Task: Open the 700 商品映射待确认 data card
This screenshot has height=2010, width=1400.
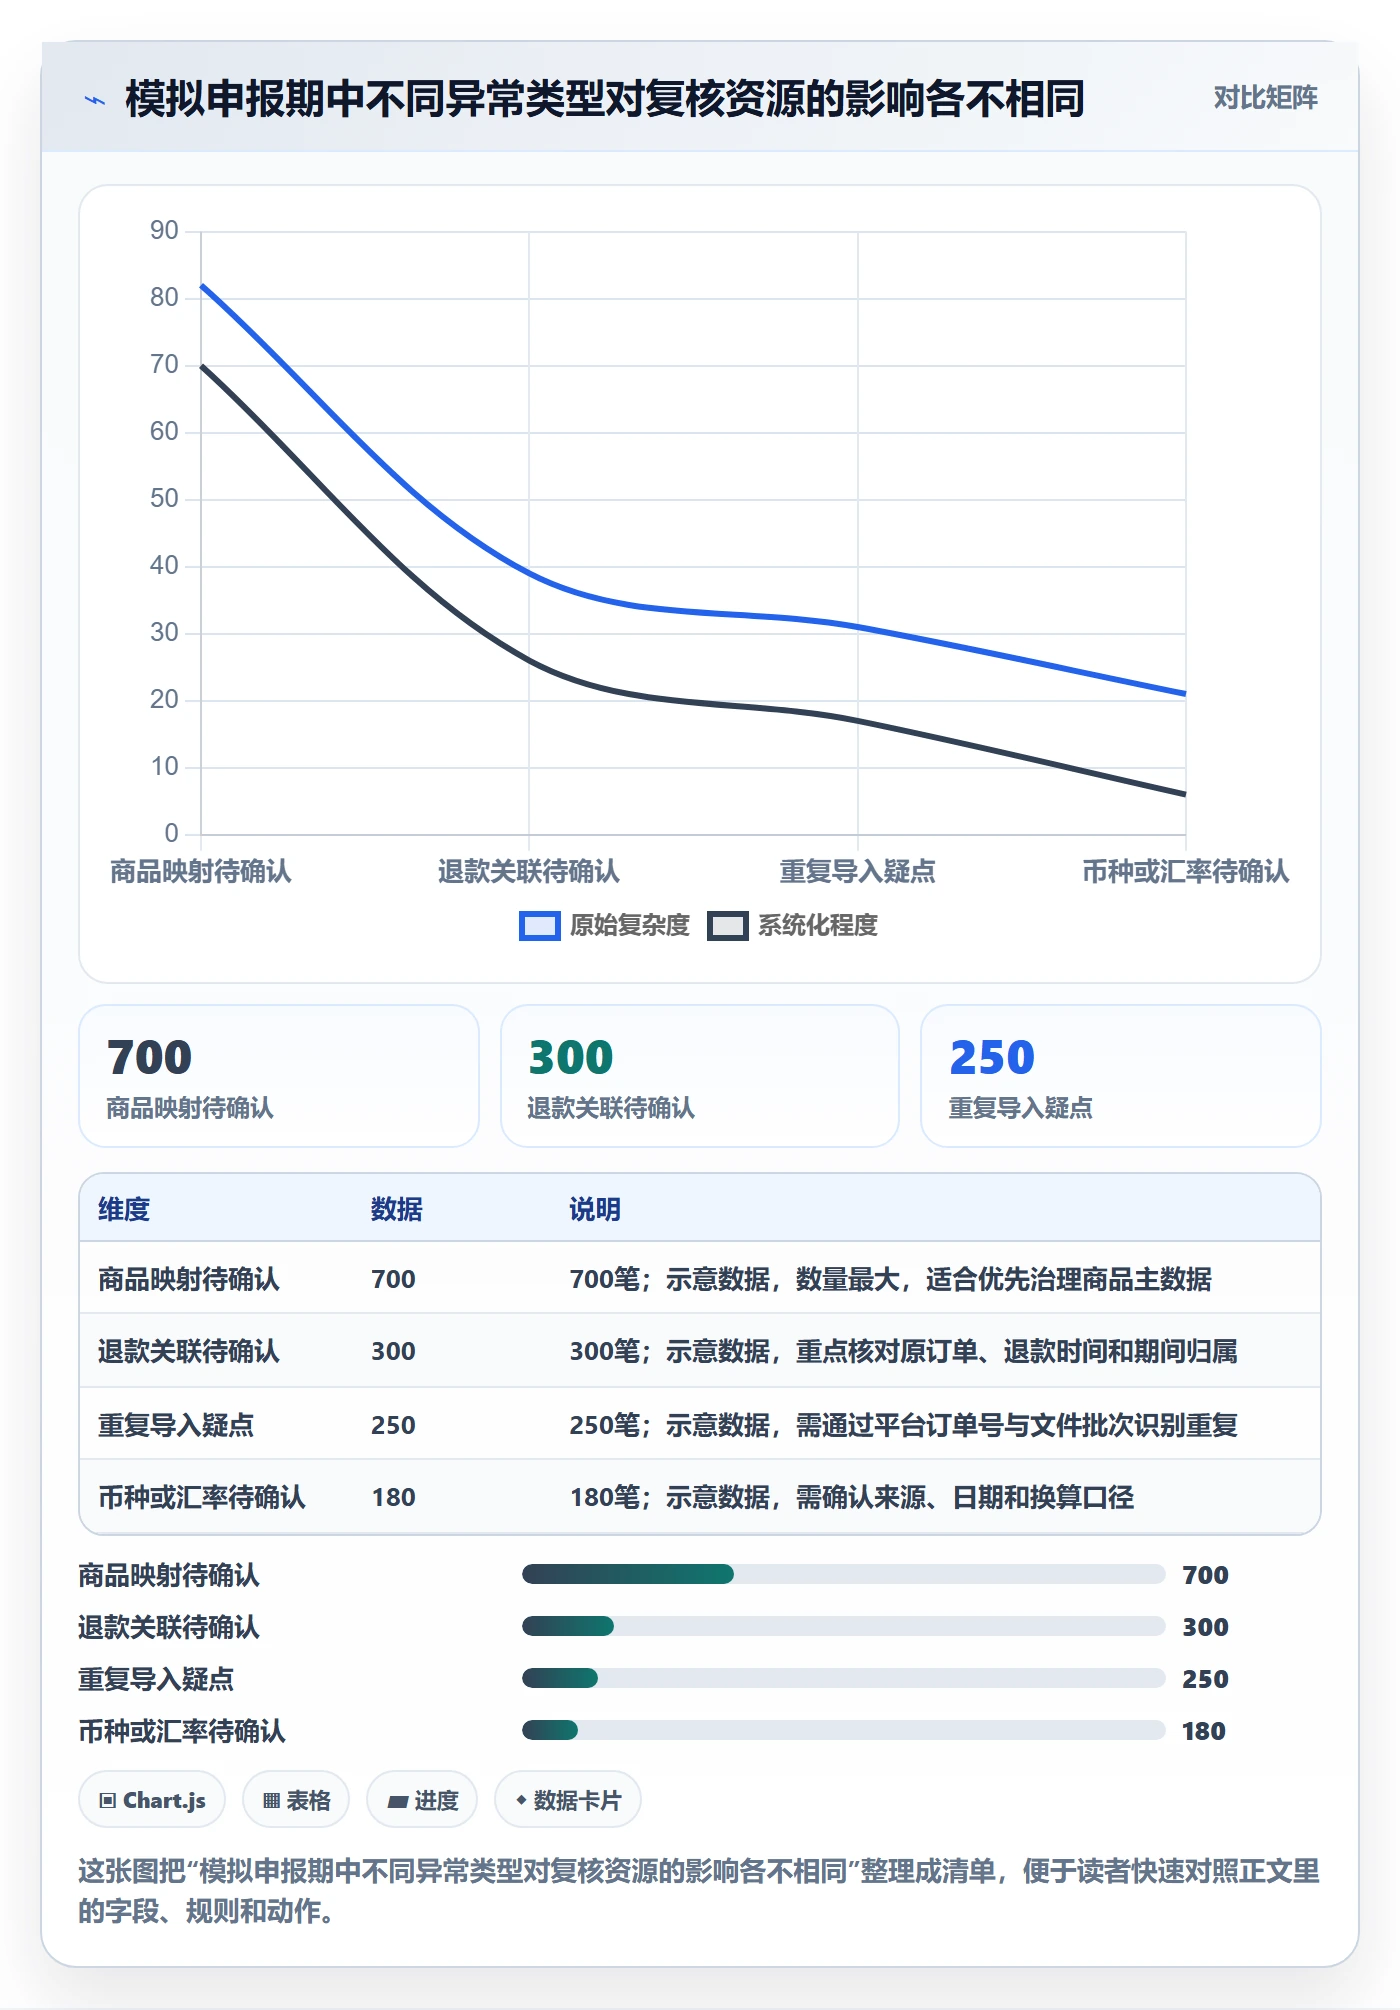Action: pos(279,1076)
